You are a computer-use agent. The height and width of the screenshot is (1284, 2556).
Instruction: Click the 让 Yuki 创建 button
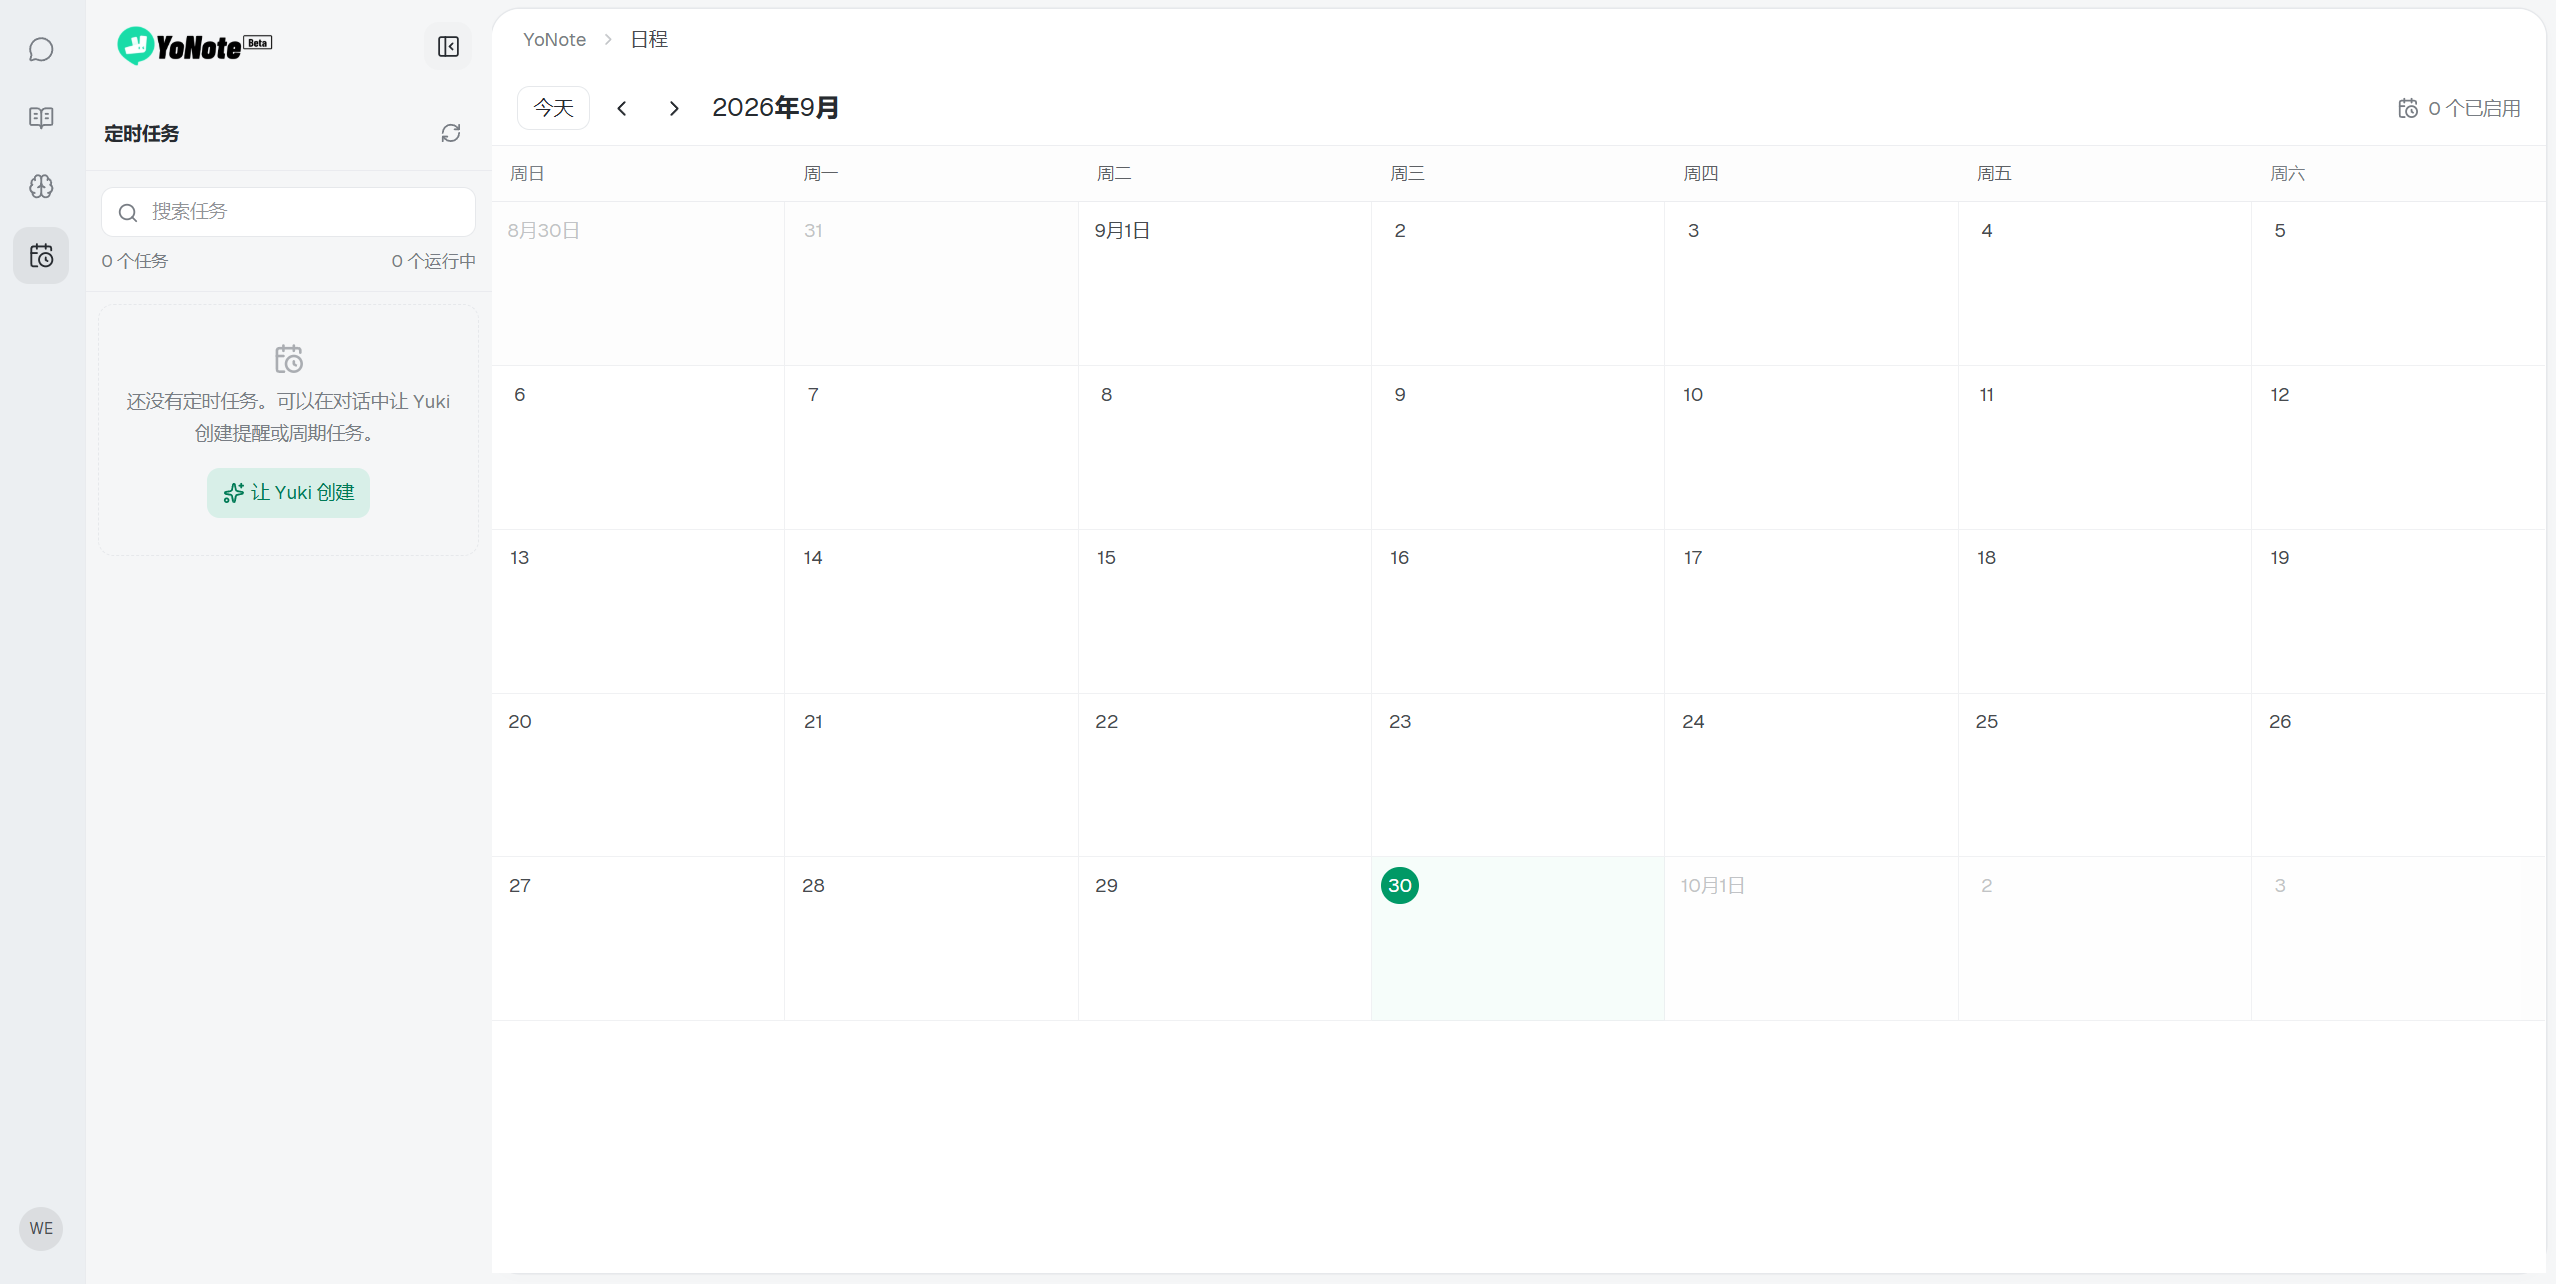288,493
